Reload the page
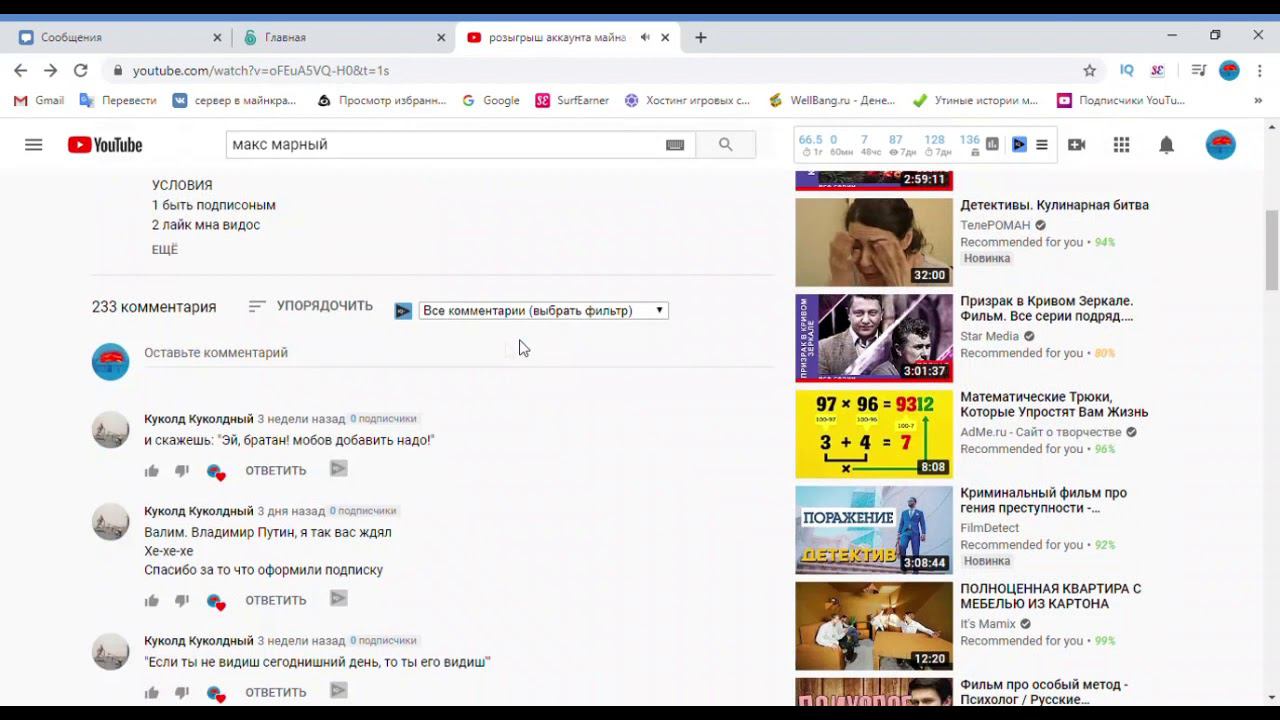 point(80,70)
